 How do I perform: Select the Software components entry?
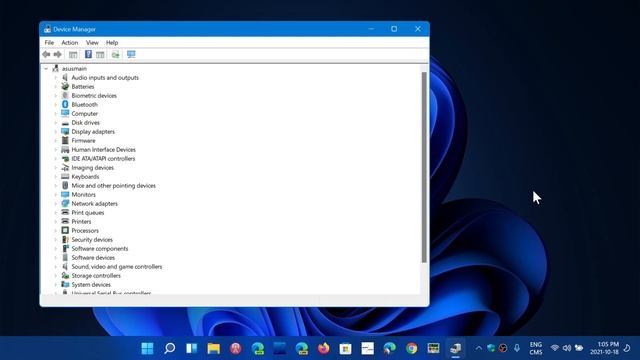pyautogui.click(x=100, y=249)
